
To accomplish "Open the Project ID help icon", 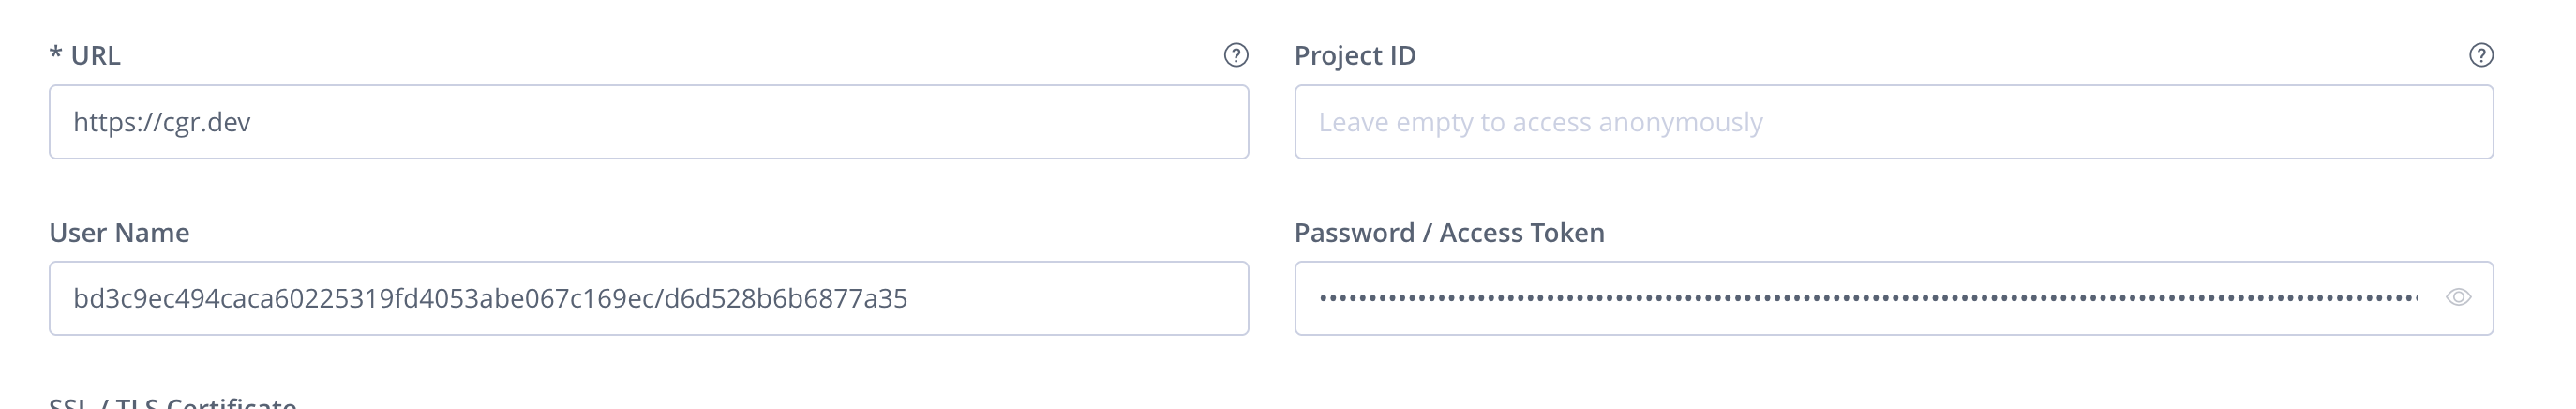I will click(x=2481, y=56).
